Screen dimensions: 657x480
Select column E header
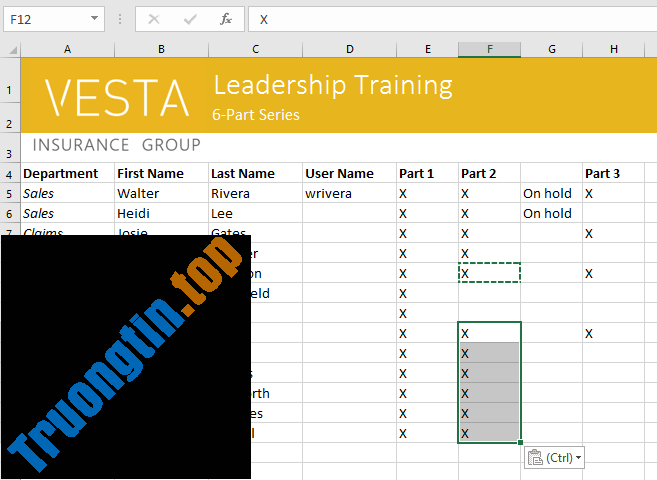427,49
